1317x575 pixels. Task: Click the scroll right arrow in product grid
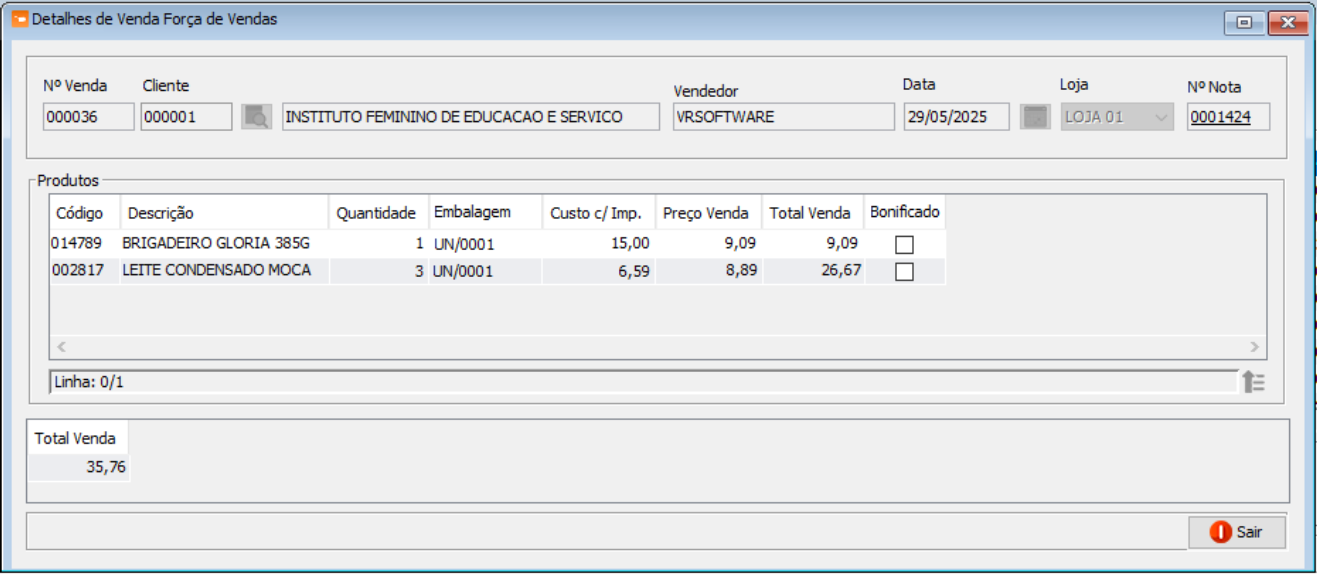(x=1255, y=347)
